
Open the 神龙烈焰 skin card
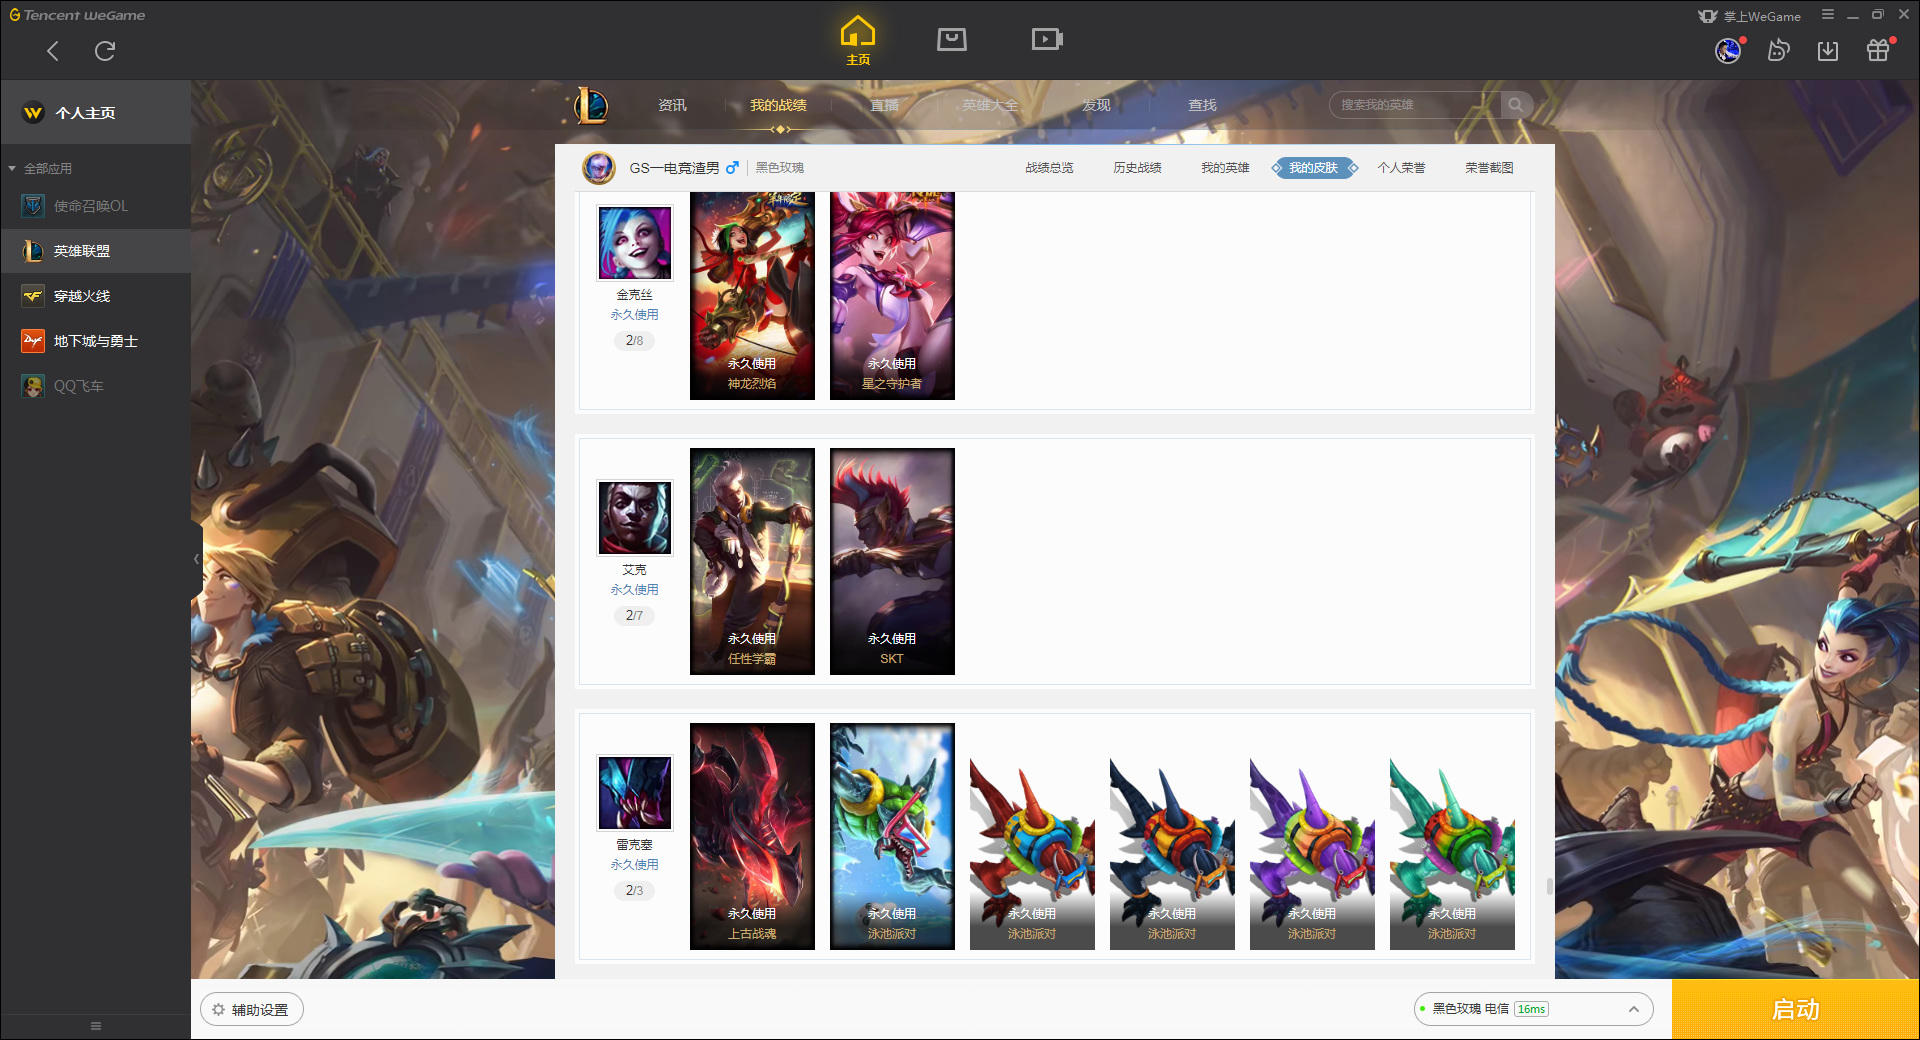[x=752, y=296]
